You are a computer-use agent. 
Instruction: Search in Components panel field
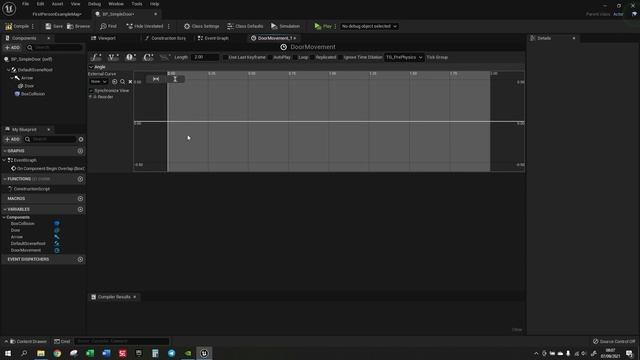pos(55,48)
